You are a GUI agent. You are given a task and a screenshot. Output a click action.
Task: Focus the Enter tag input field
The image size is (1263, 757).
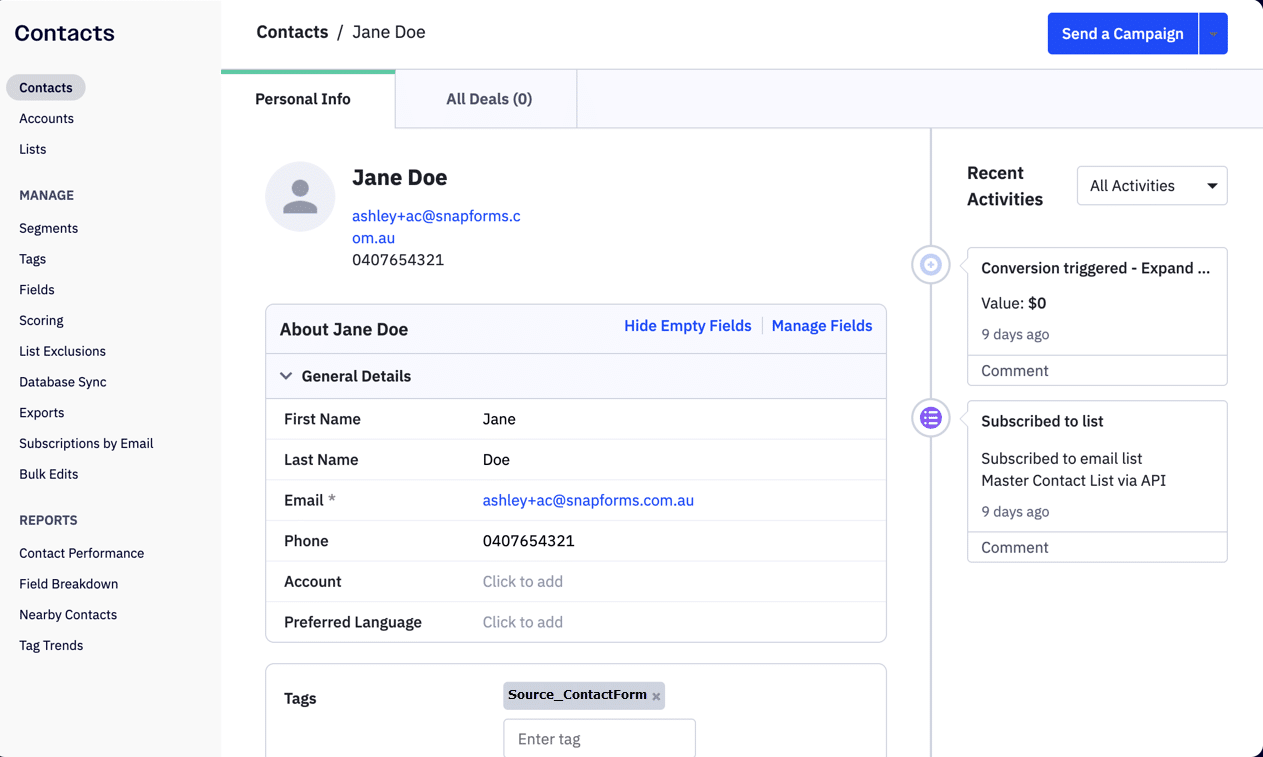tap(599, 739)
